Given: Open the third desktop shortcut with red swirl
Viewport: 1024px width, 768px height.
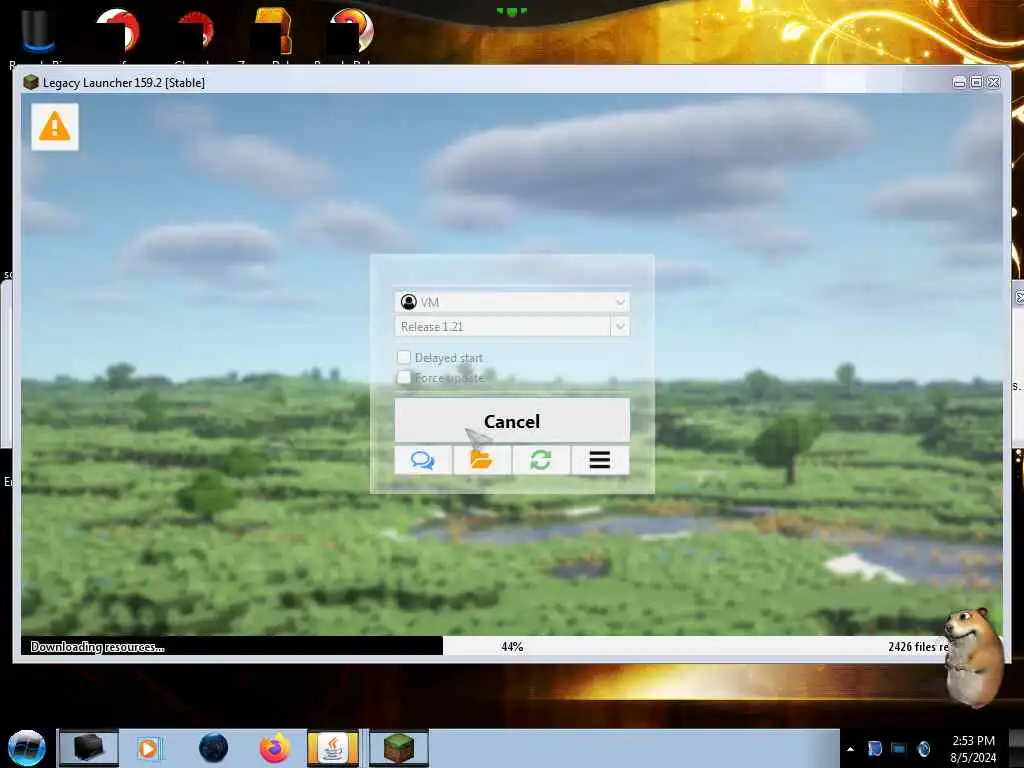Looking at the screenshot, I should pyautogui.click(x=196, y=33).
